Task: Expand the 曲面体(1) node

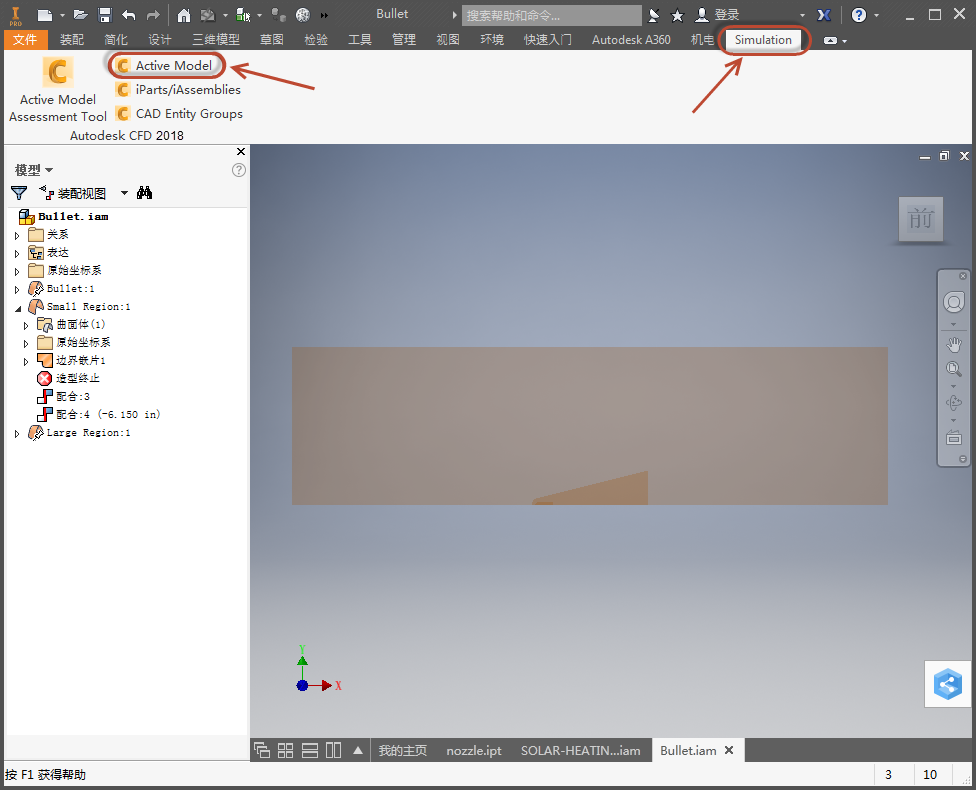Action: tap(26, 326)
